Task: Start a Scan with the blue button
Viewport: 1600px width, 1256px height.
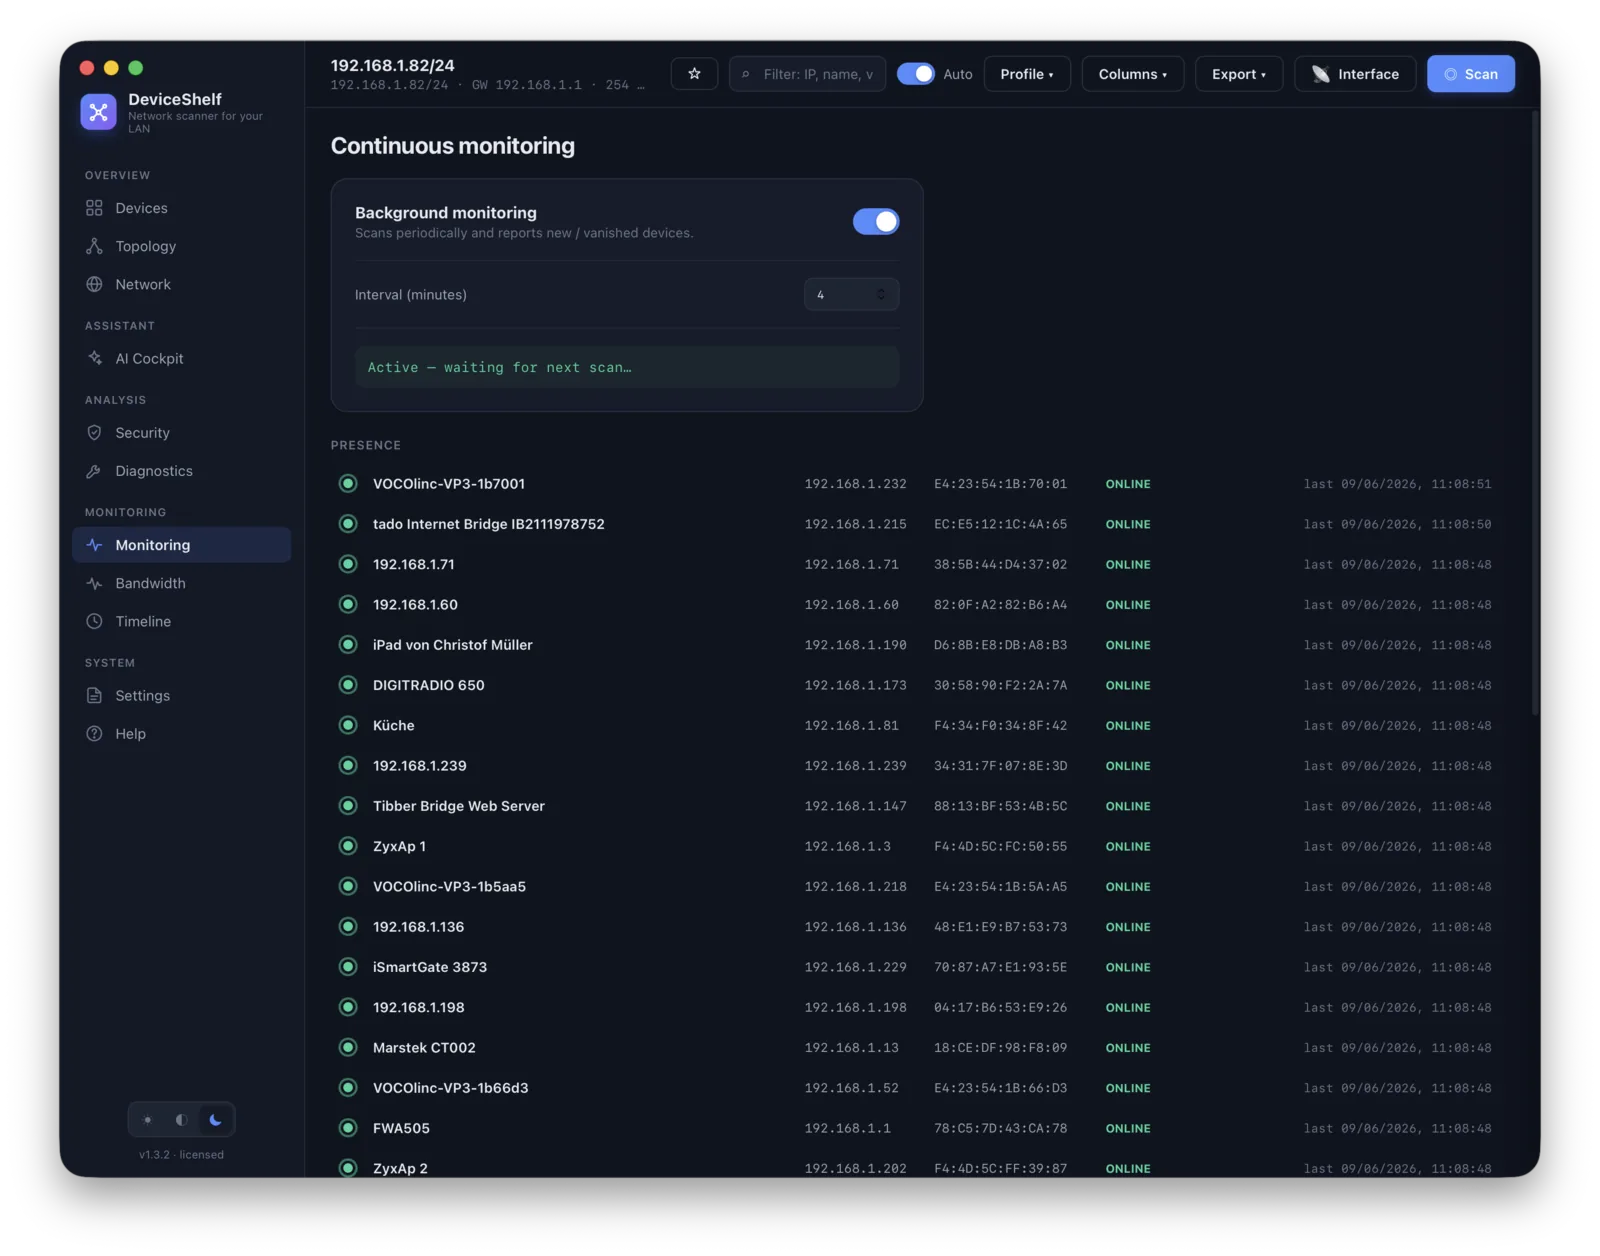Action: coord(1471,74)
